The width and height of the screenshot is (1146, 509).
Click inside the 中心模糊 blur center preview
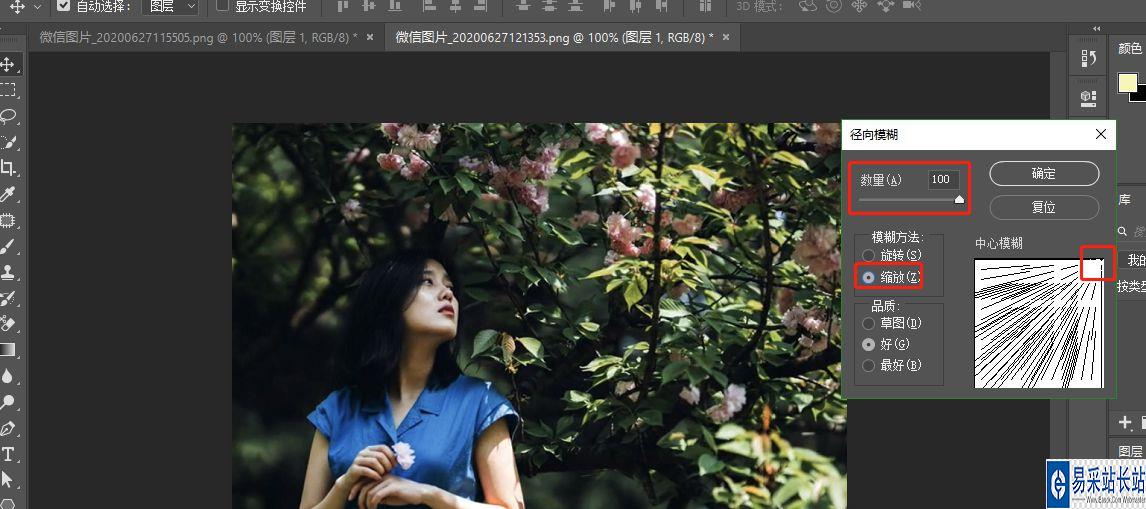[1039, 323]
